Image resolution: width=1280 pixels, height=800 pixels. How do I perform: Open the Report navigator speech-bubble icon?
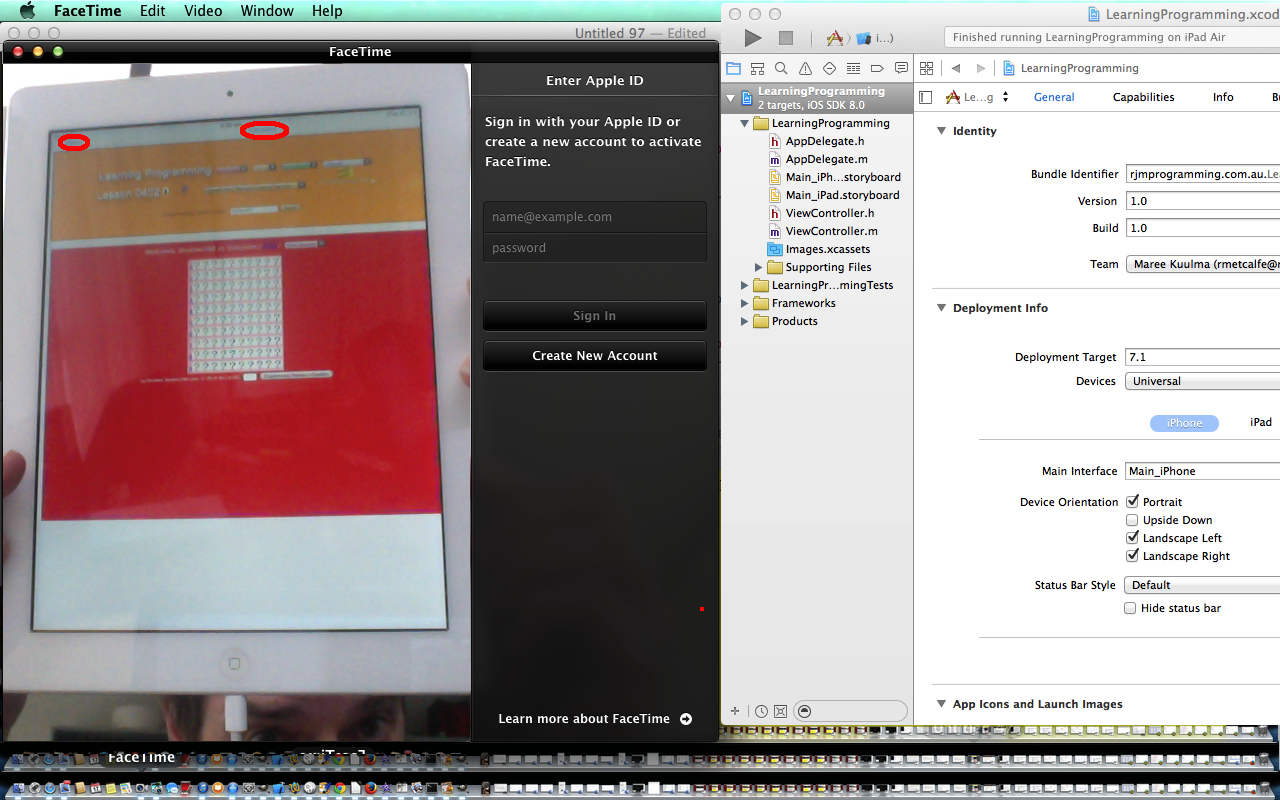(901, 68)
